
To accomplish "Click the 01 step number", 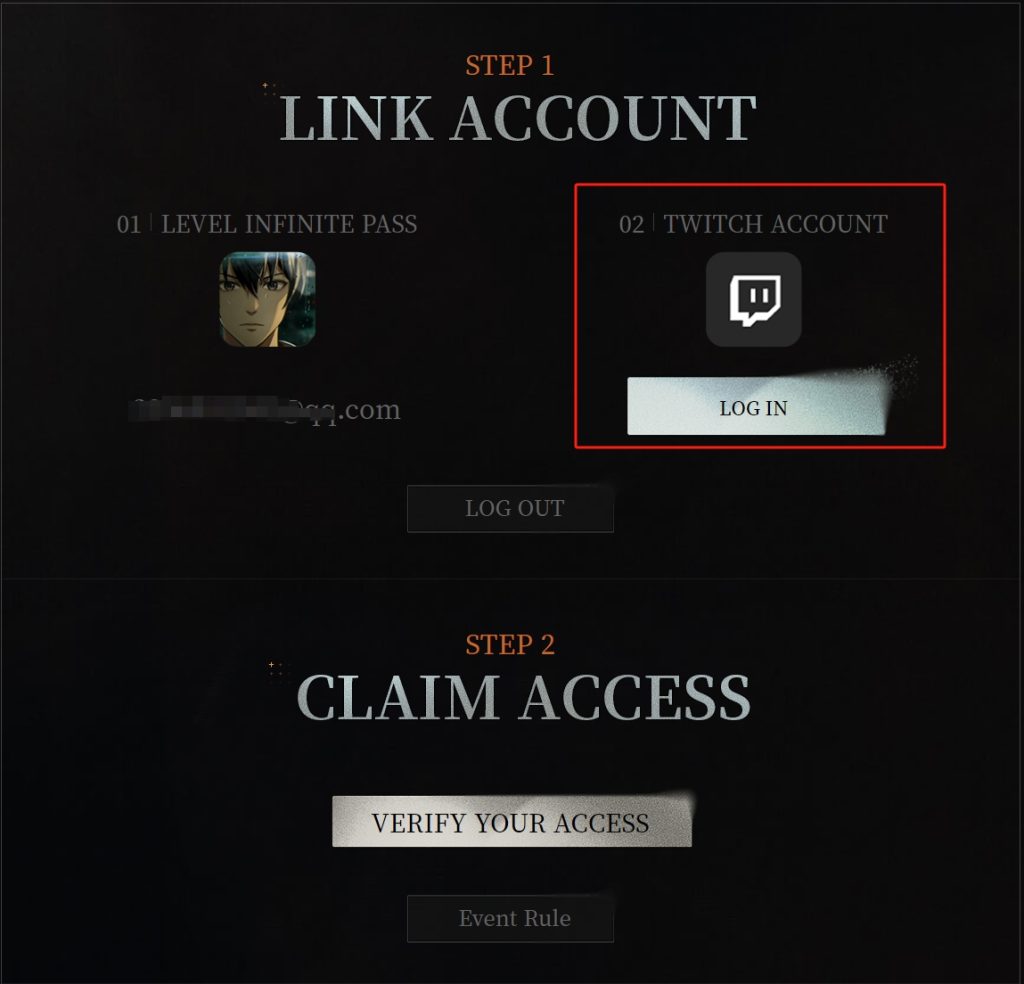I will [x=128, y=225].
